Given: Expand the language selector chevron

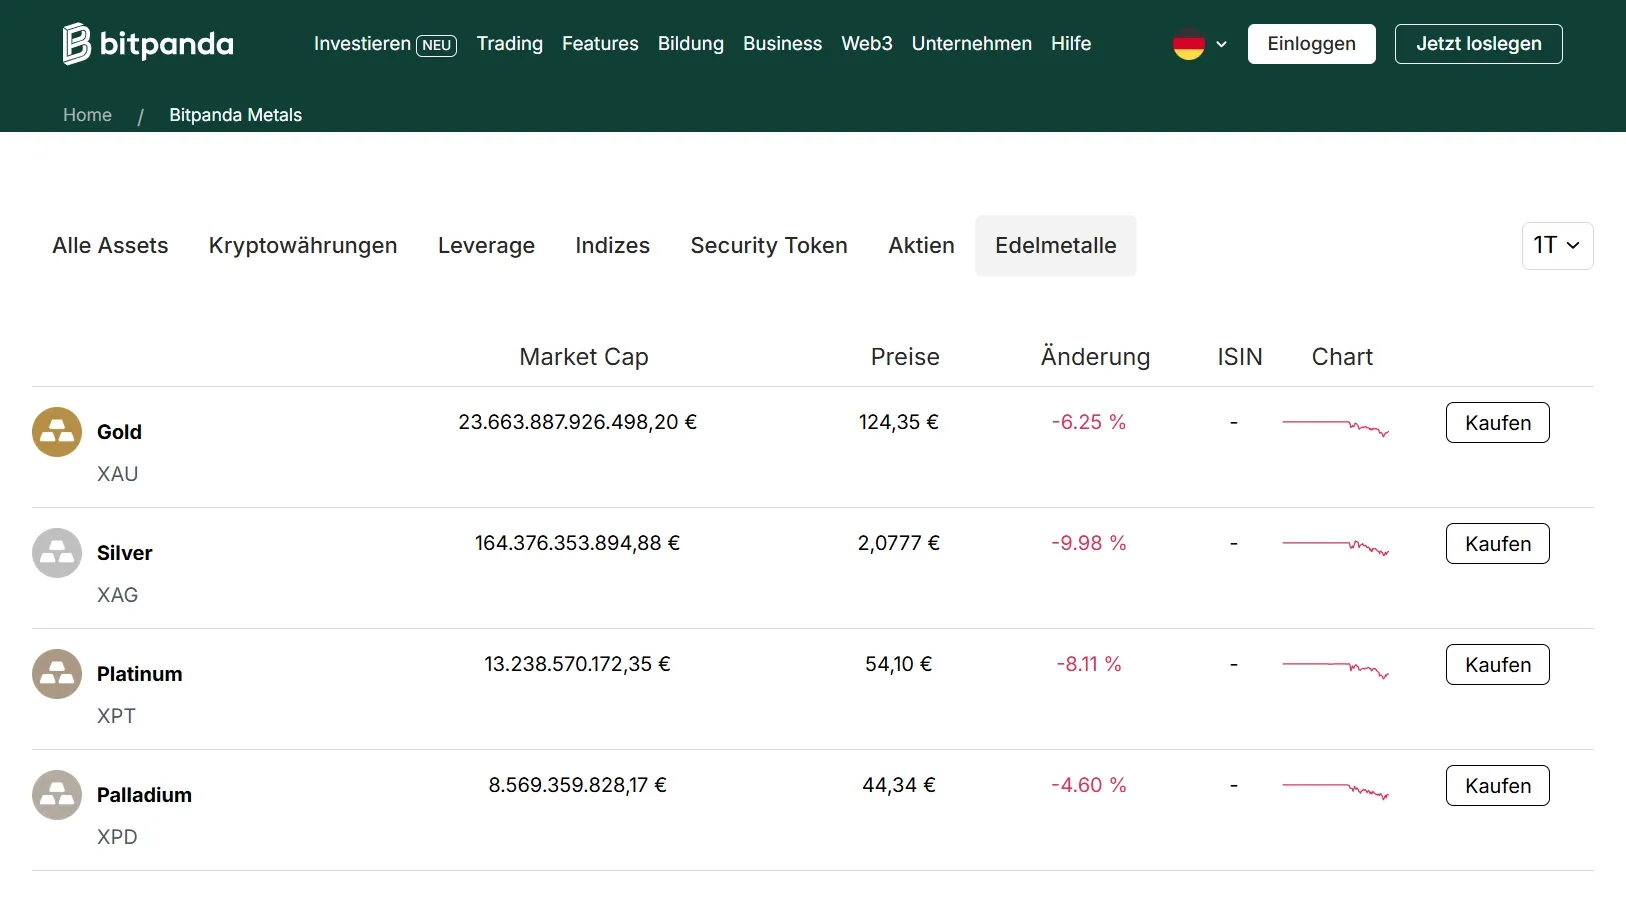Looking at the screenshot, I should click(1220, 45).
